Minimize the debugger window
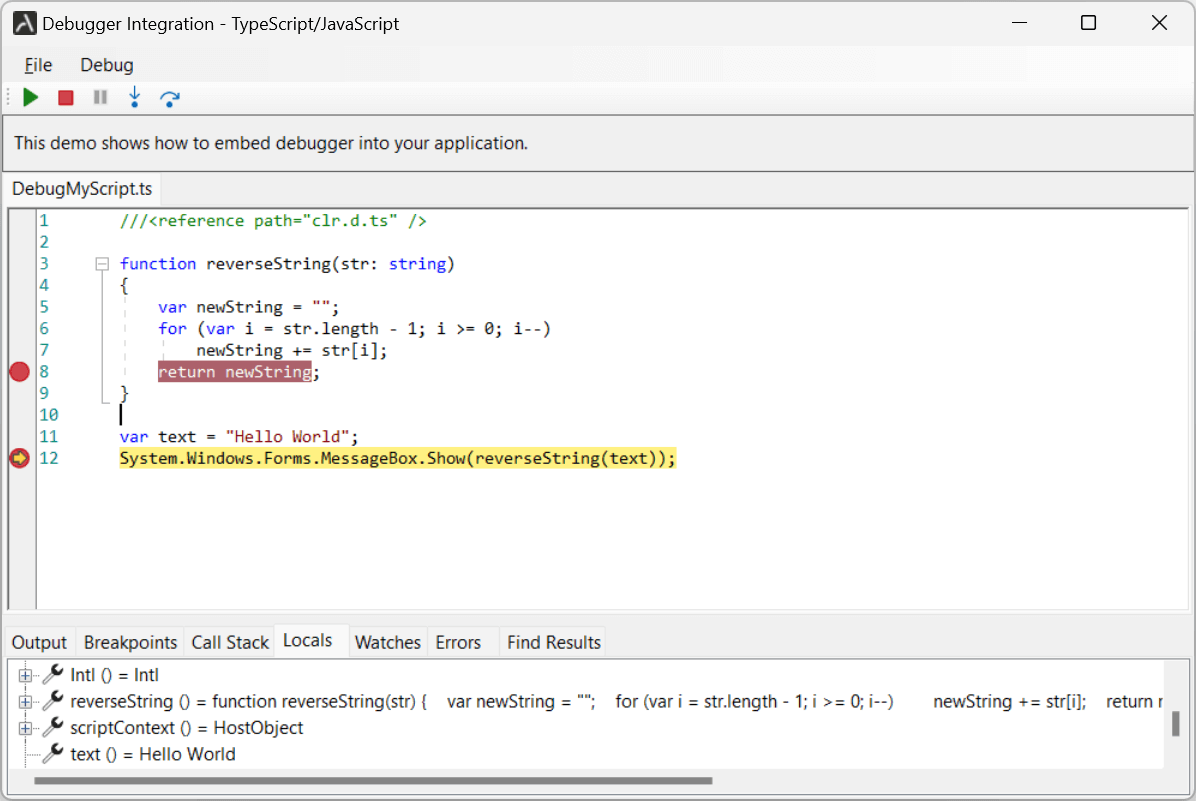 [1020, 23]
